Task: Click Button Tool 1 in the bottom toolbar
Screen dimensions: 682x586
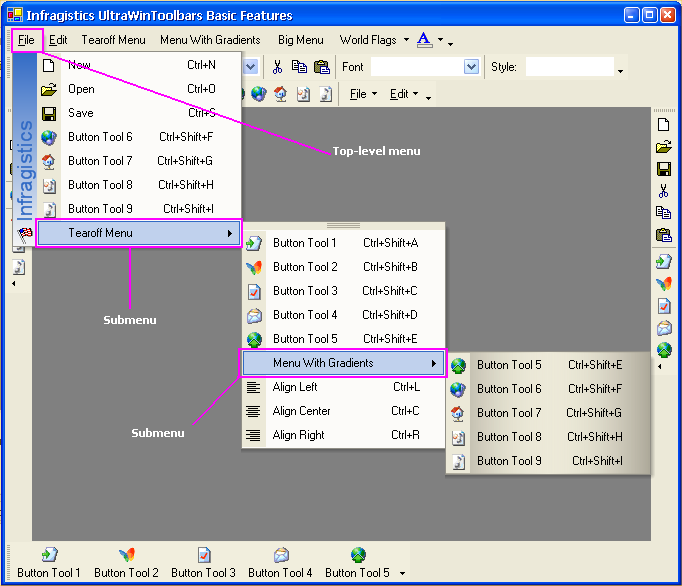Action: pos(49,563)
